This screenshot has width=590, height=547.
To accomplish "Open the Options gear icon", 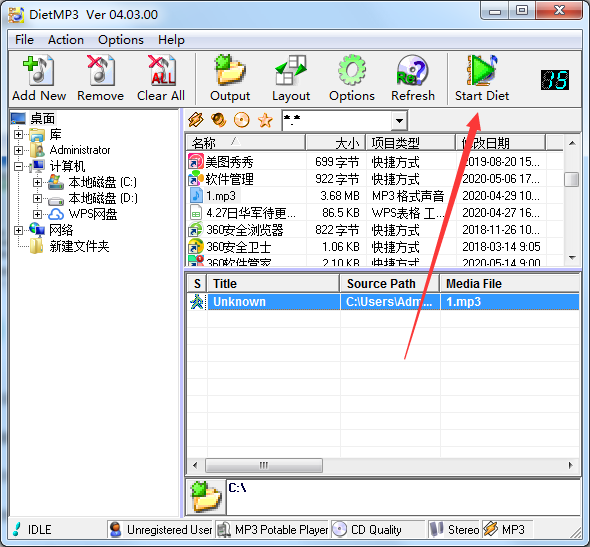I will (352, 70).
